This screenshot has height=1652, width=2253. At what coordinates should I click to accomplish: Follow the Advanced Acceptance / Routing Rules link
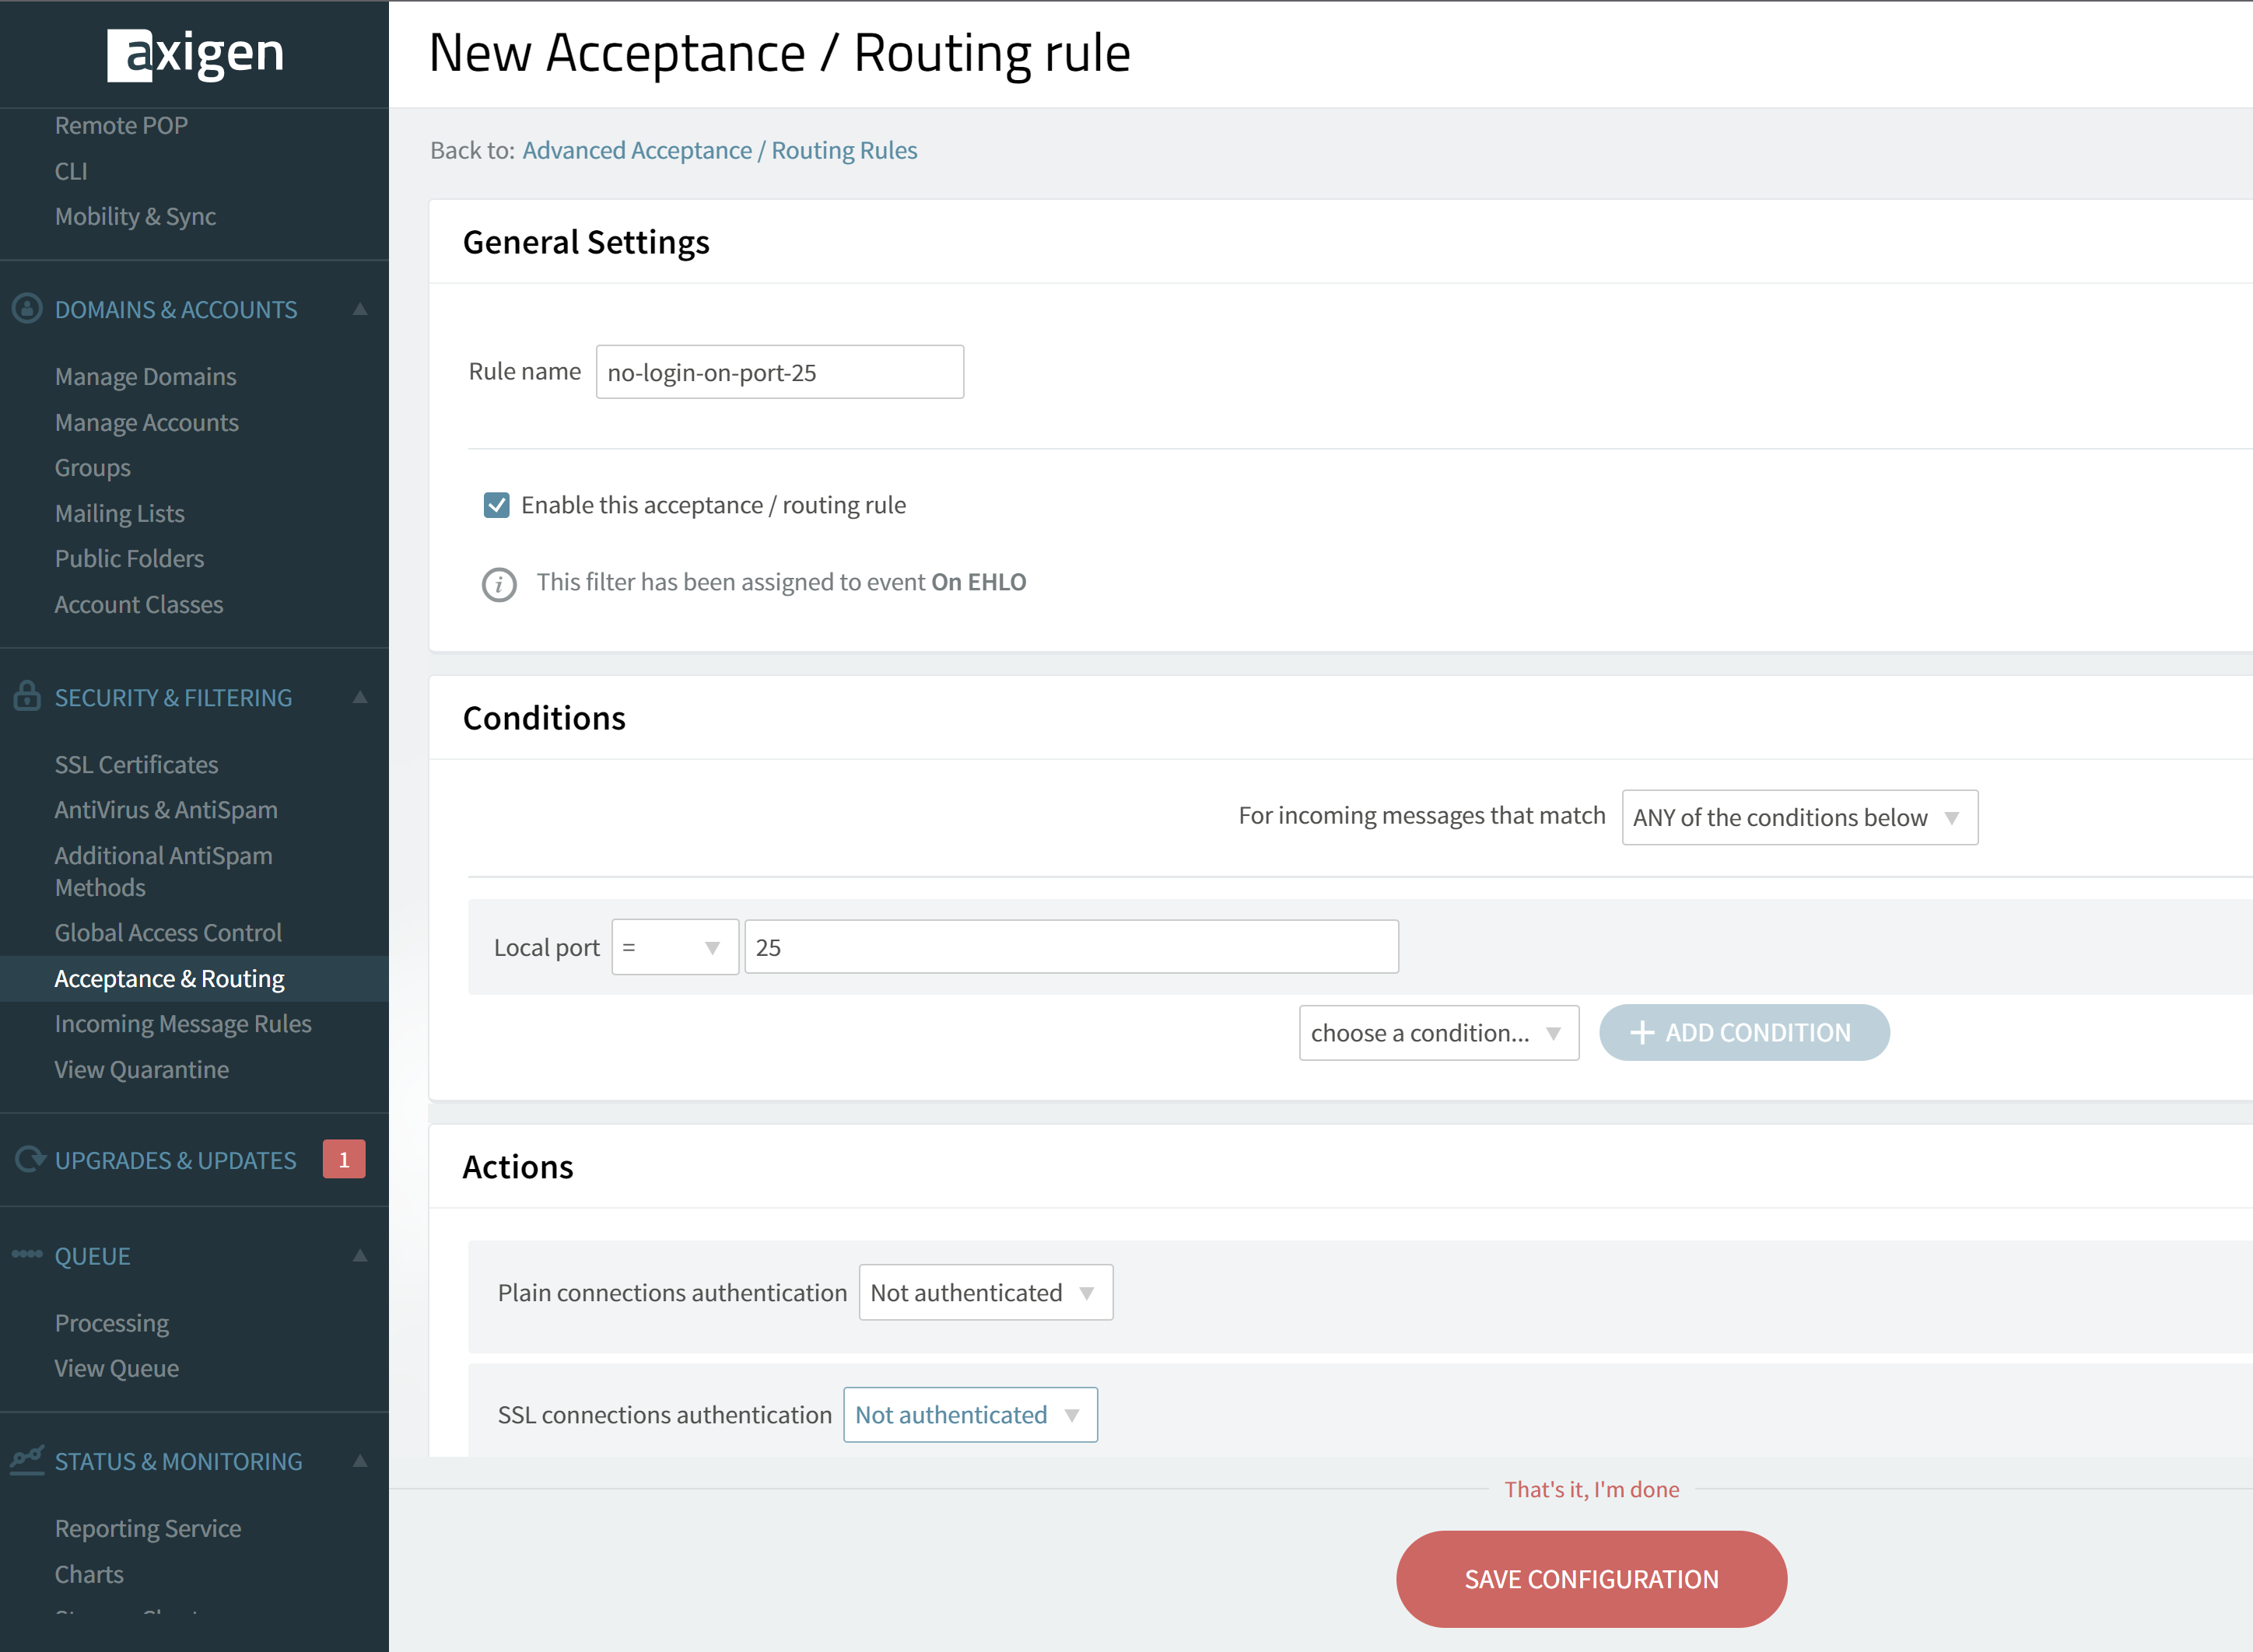(719, 150)
